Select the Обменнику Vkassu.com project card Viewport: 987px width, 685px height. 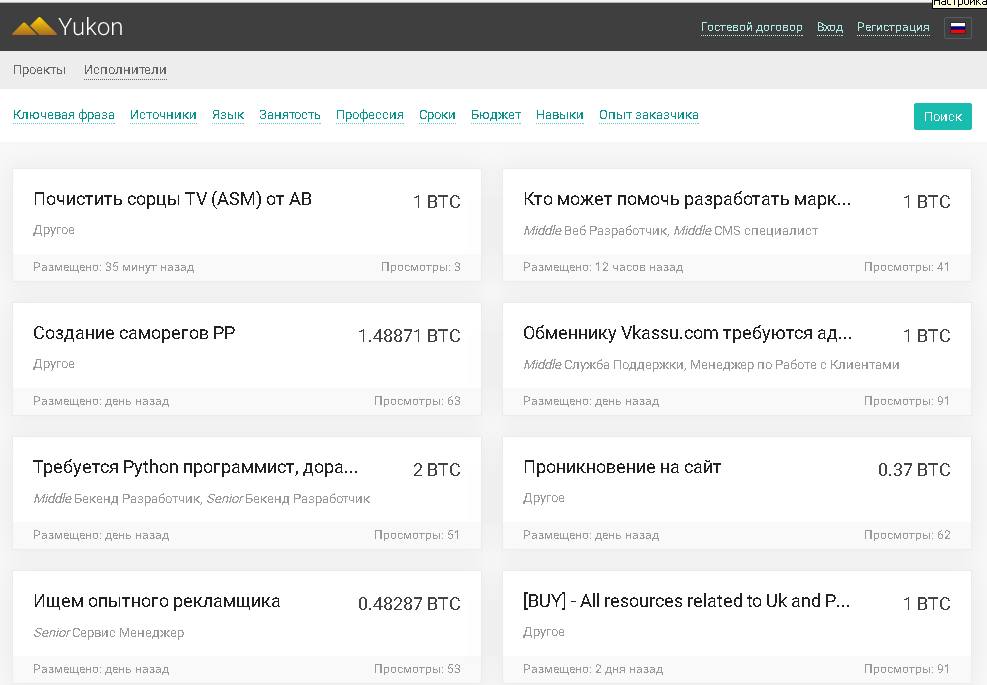coord(687,334)
